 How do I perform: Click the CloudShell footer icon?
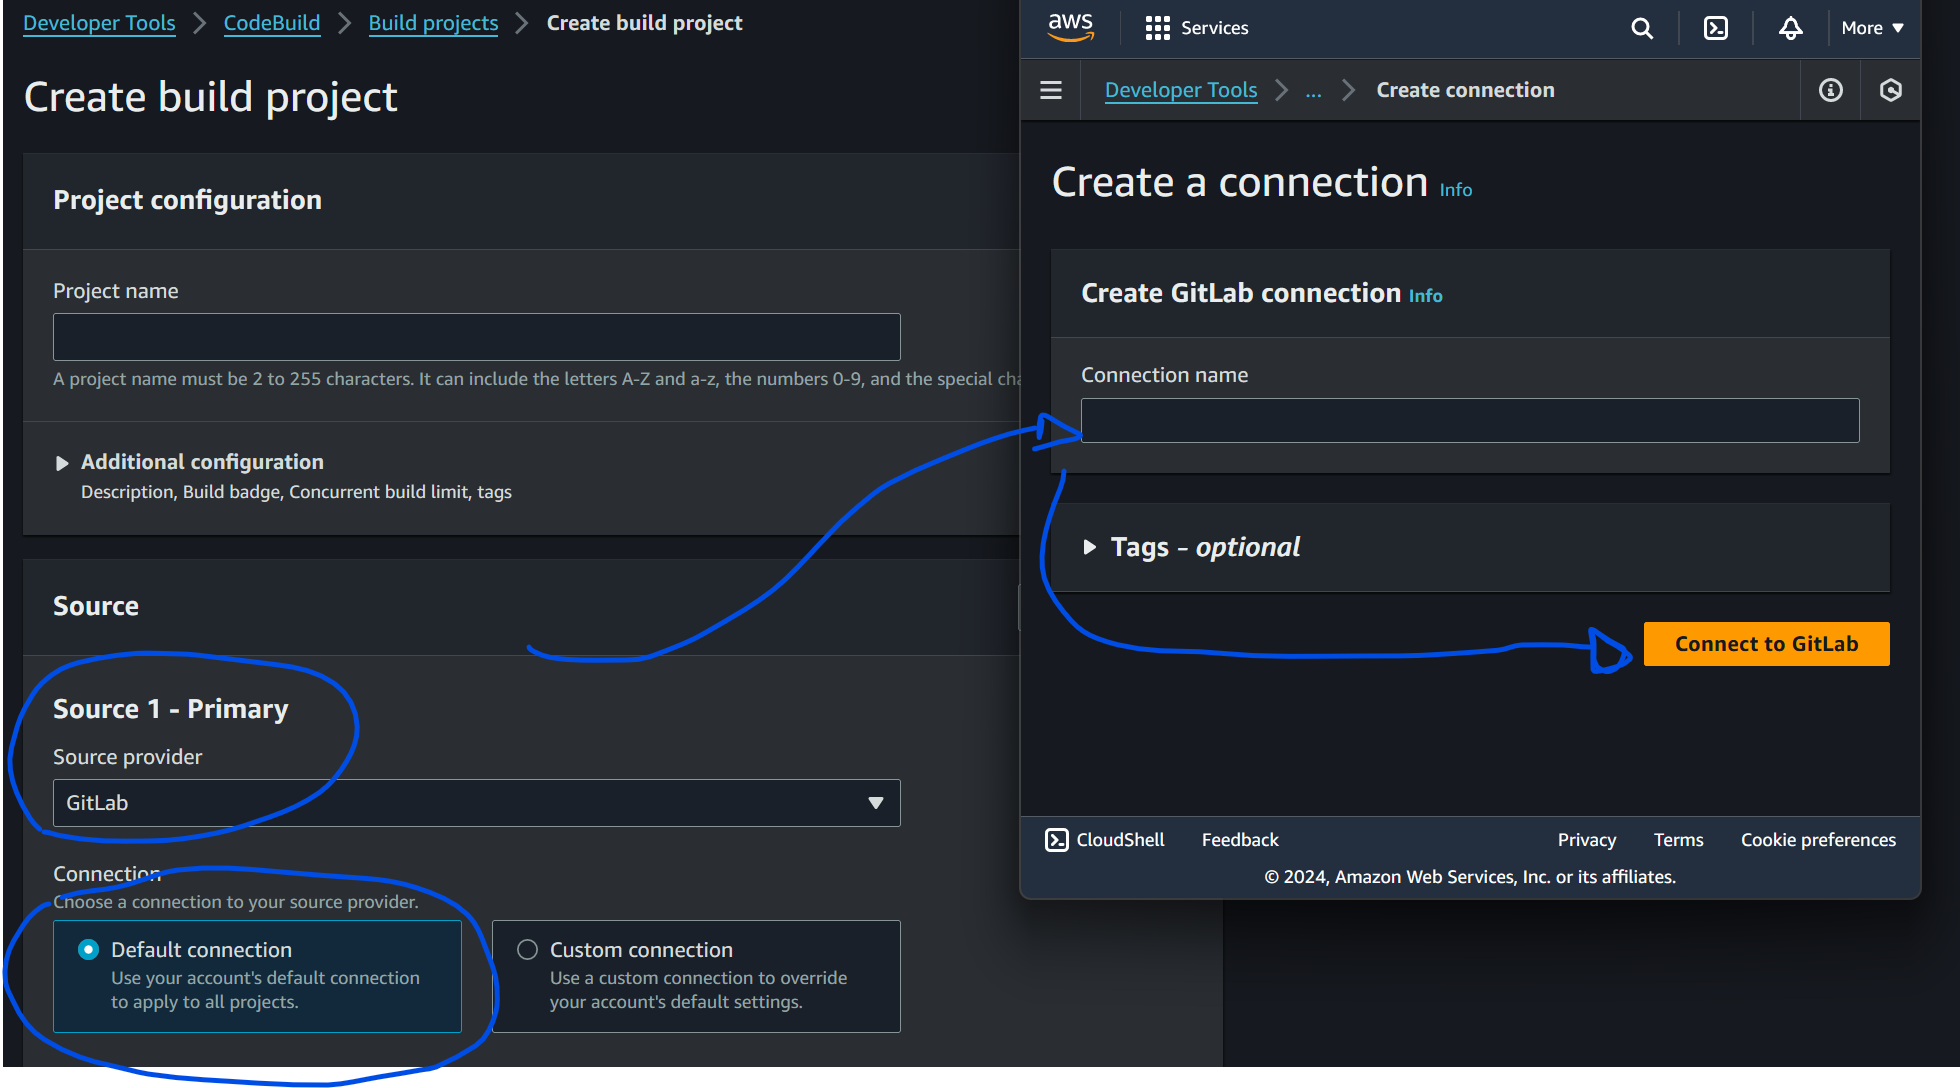(1056, 840)
